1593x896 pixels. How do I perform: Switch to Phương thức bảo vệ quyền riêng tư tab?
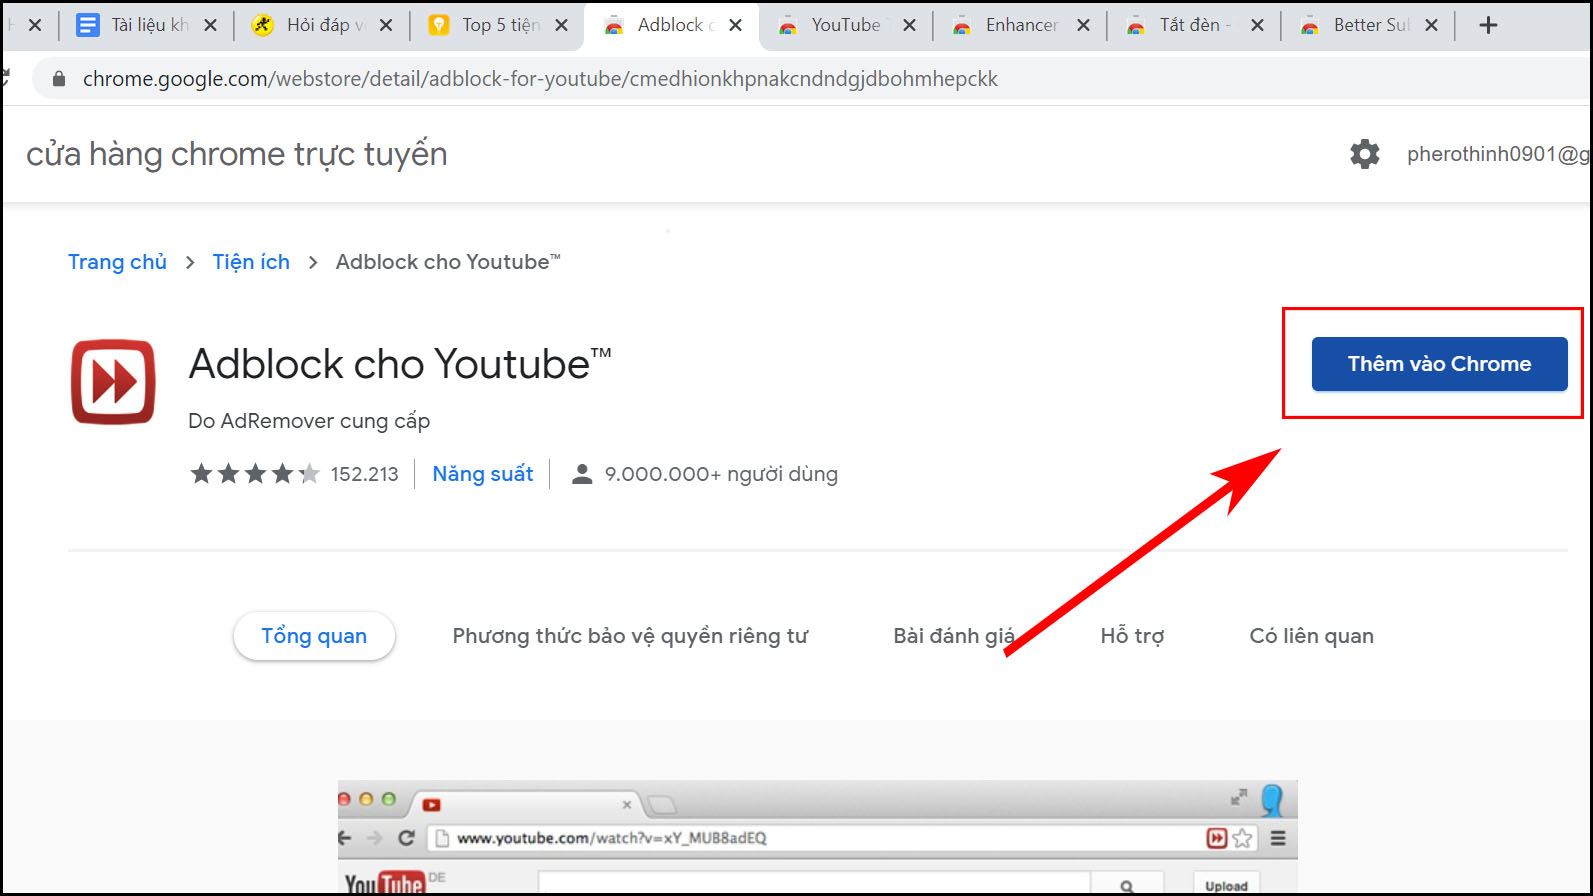click(x=630, y=636)
